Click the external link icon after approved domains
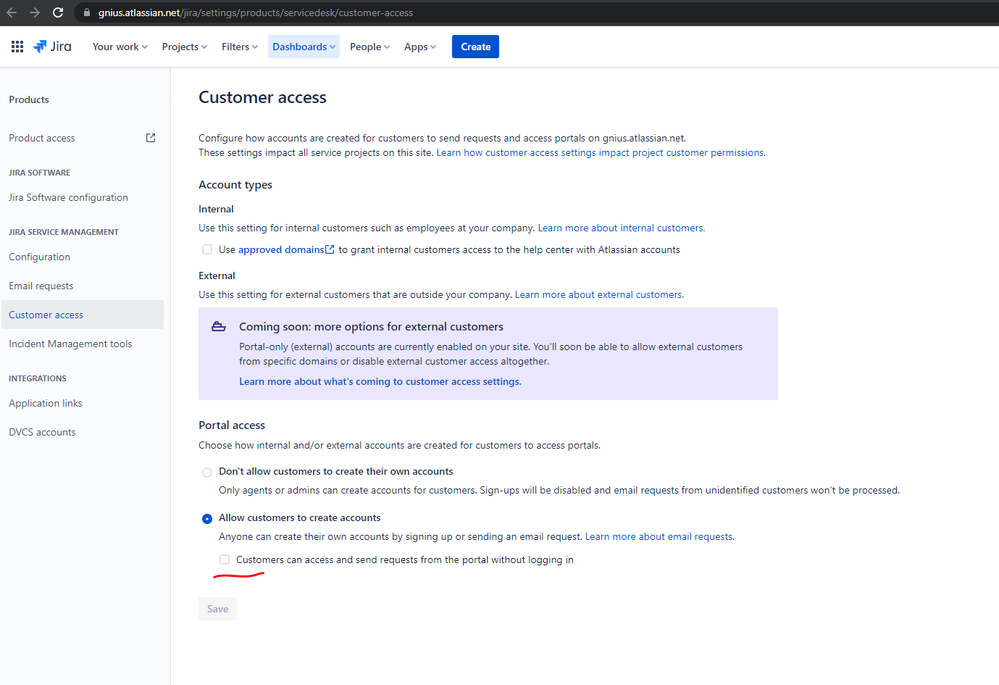The height and width of the screenshot is (685, 999). pos(329,250)
